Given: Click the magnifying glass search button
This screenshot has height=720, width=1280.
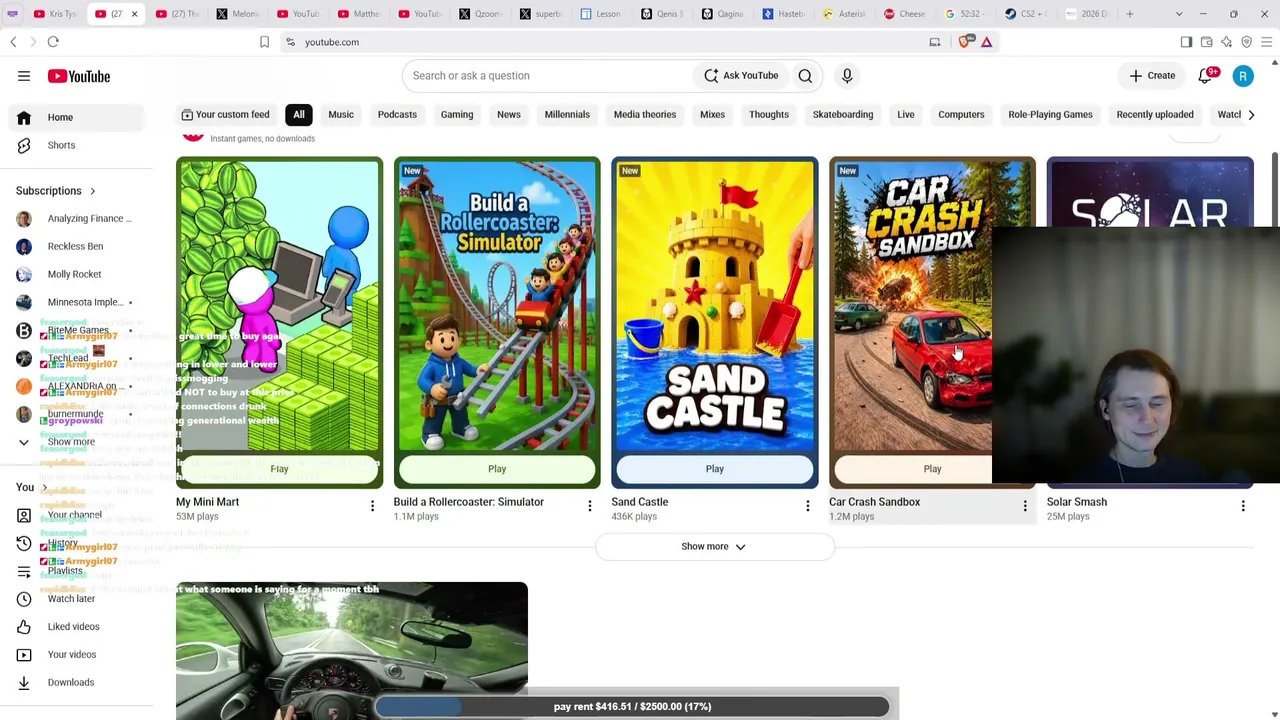Looking at the screenshot, I should click(805, 76).
